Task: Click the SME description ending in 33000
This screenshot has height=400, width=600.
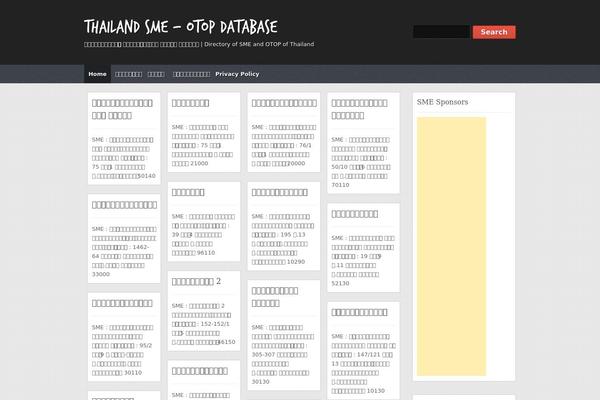Action: 124,251
